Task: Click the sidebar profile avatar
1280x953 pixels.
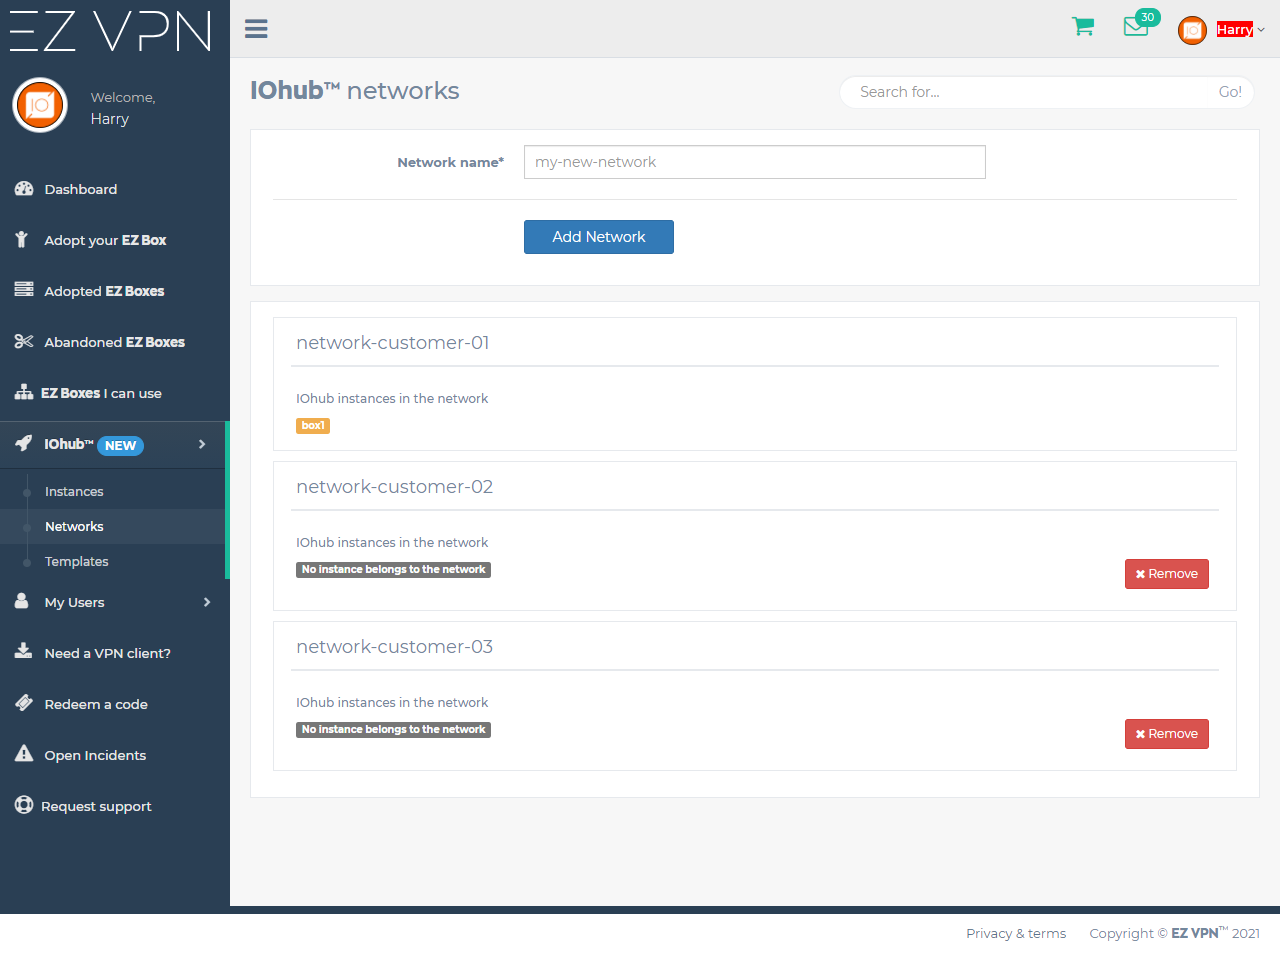Action: (x=40, y=105)
